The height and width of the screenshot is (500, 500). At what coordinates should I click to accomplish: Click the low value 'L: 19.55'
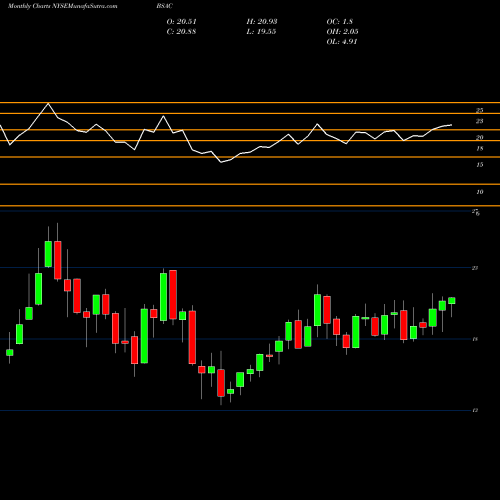pyautogui.click(x=261, y=32)
